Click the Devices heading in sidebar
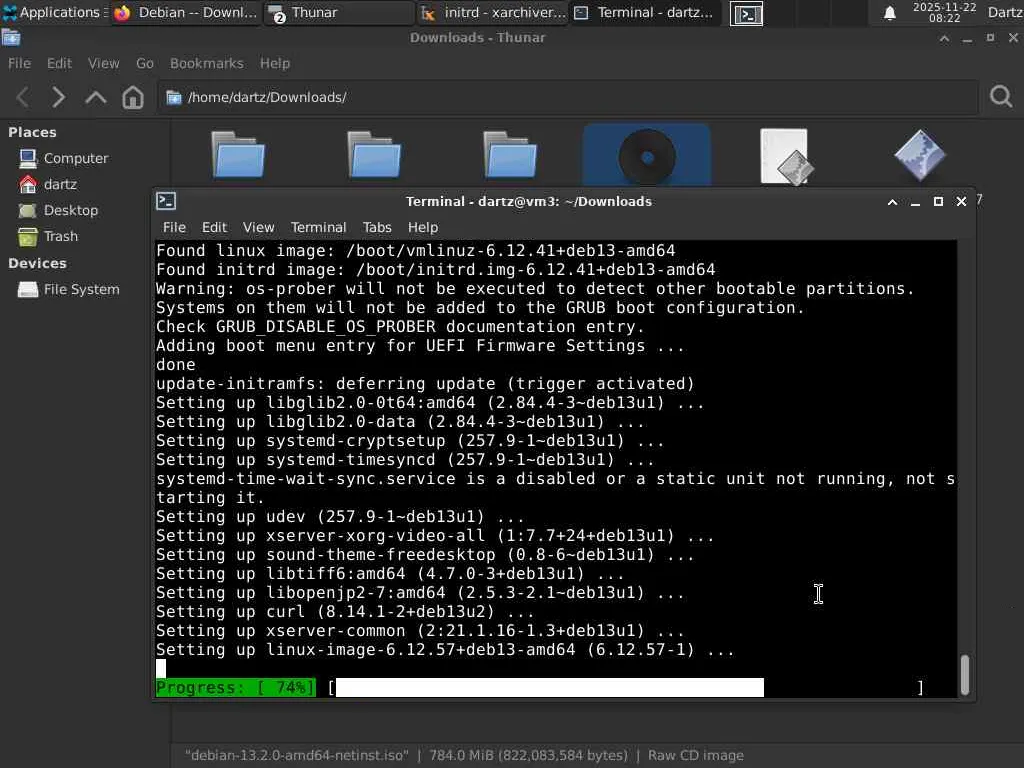Screen dimensions: 1024x768 coord(37,263)
